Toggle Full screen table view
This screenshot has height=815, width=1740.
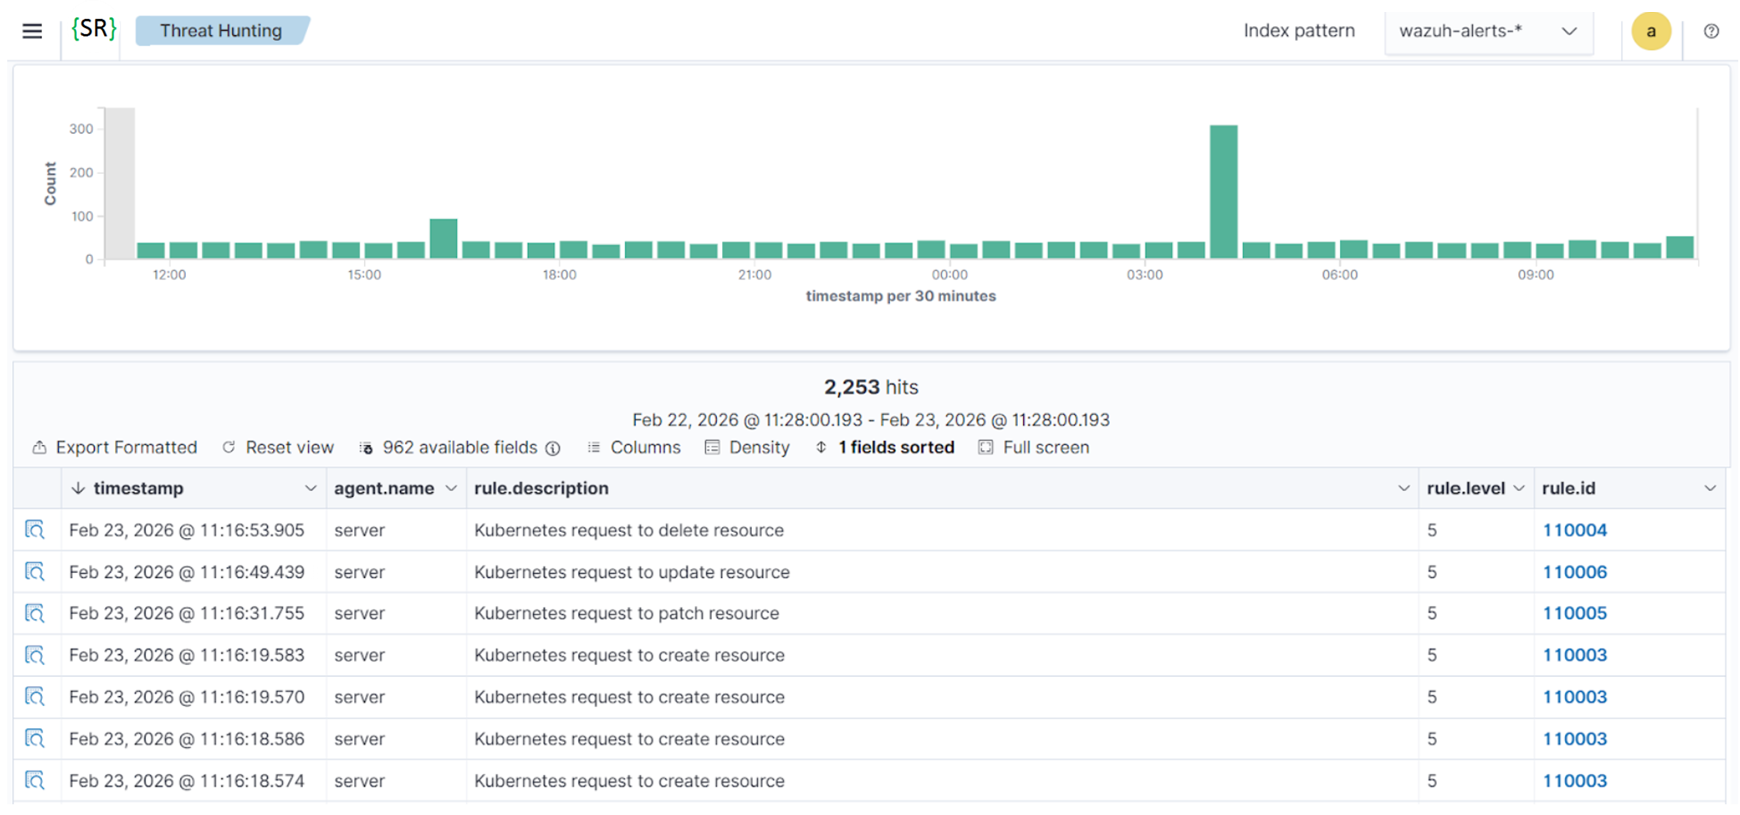tap(1034, 447)
